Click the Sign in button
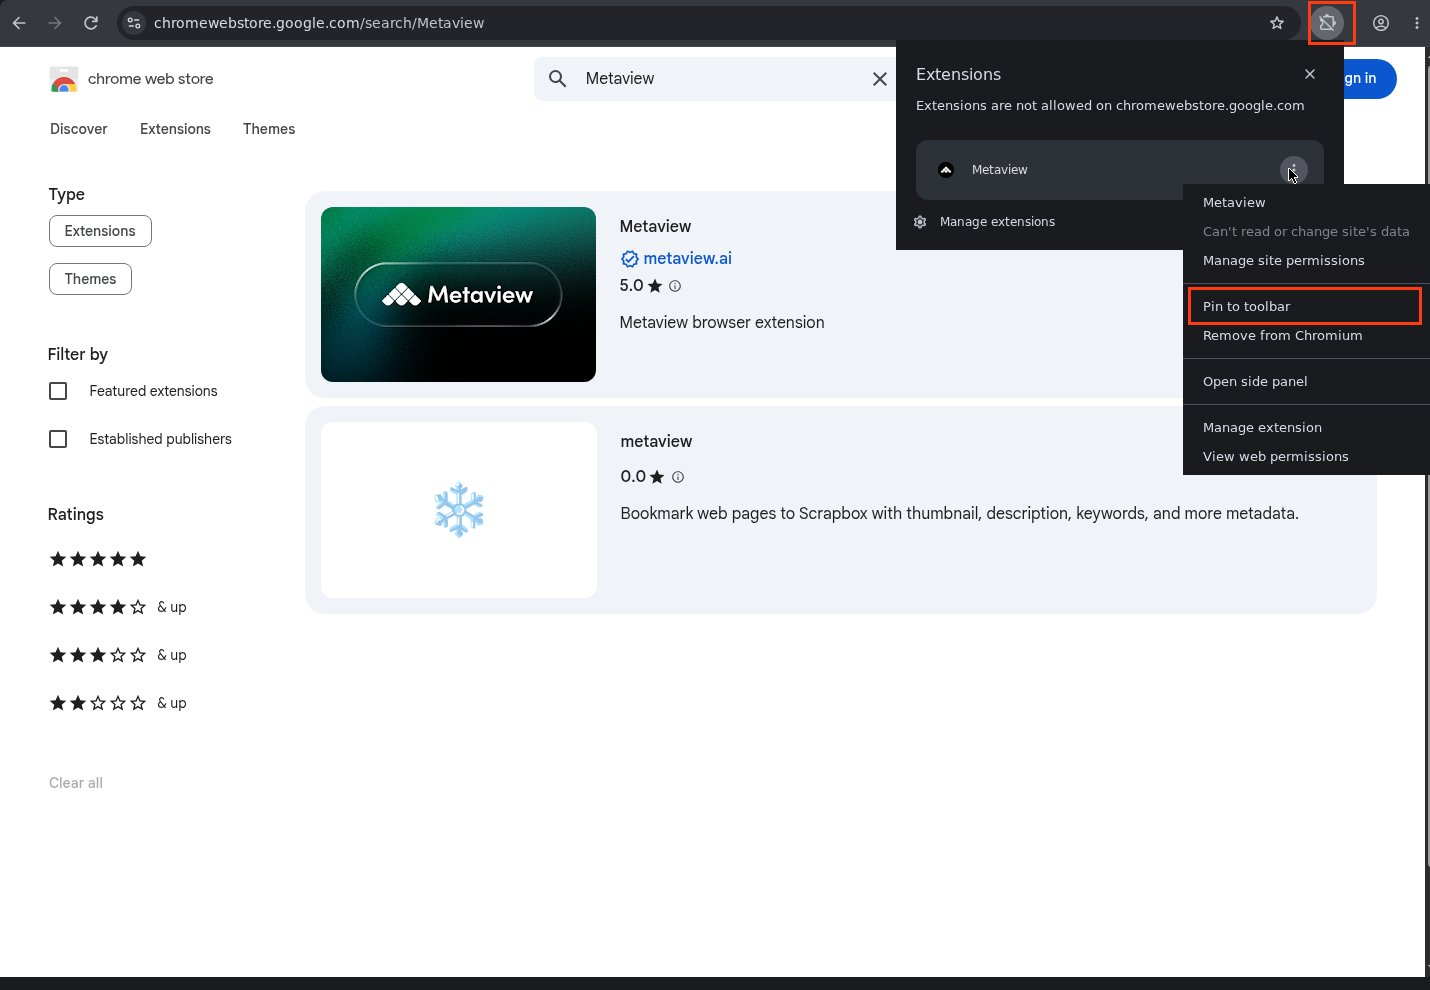 tap(1369, 79)
